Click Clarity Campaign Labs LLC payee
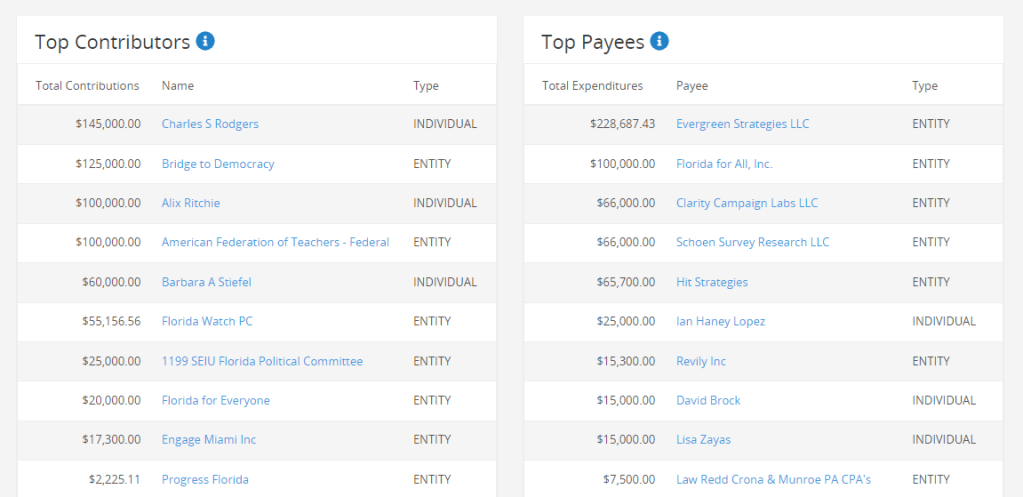 click(747, 203)
